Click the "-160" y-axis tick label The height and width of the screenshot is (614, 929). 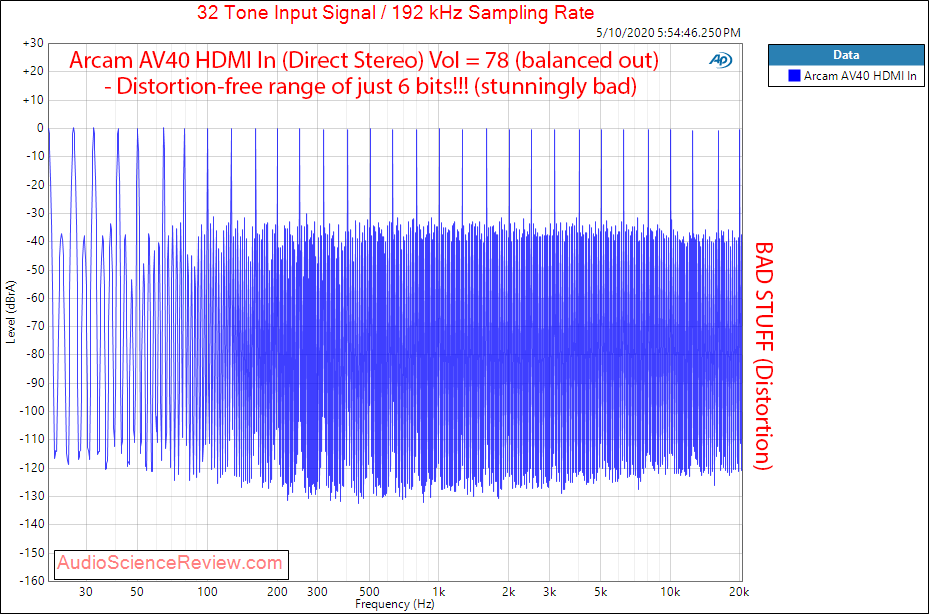(x=32, y=581)
